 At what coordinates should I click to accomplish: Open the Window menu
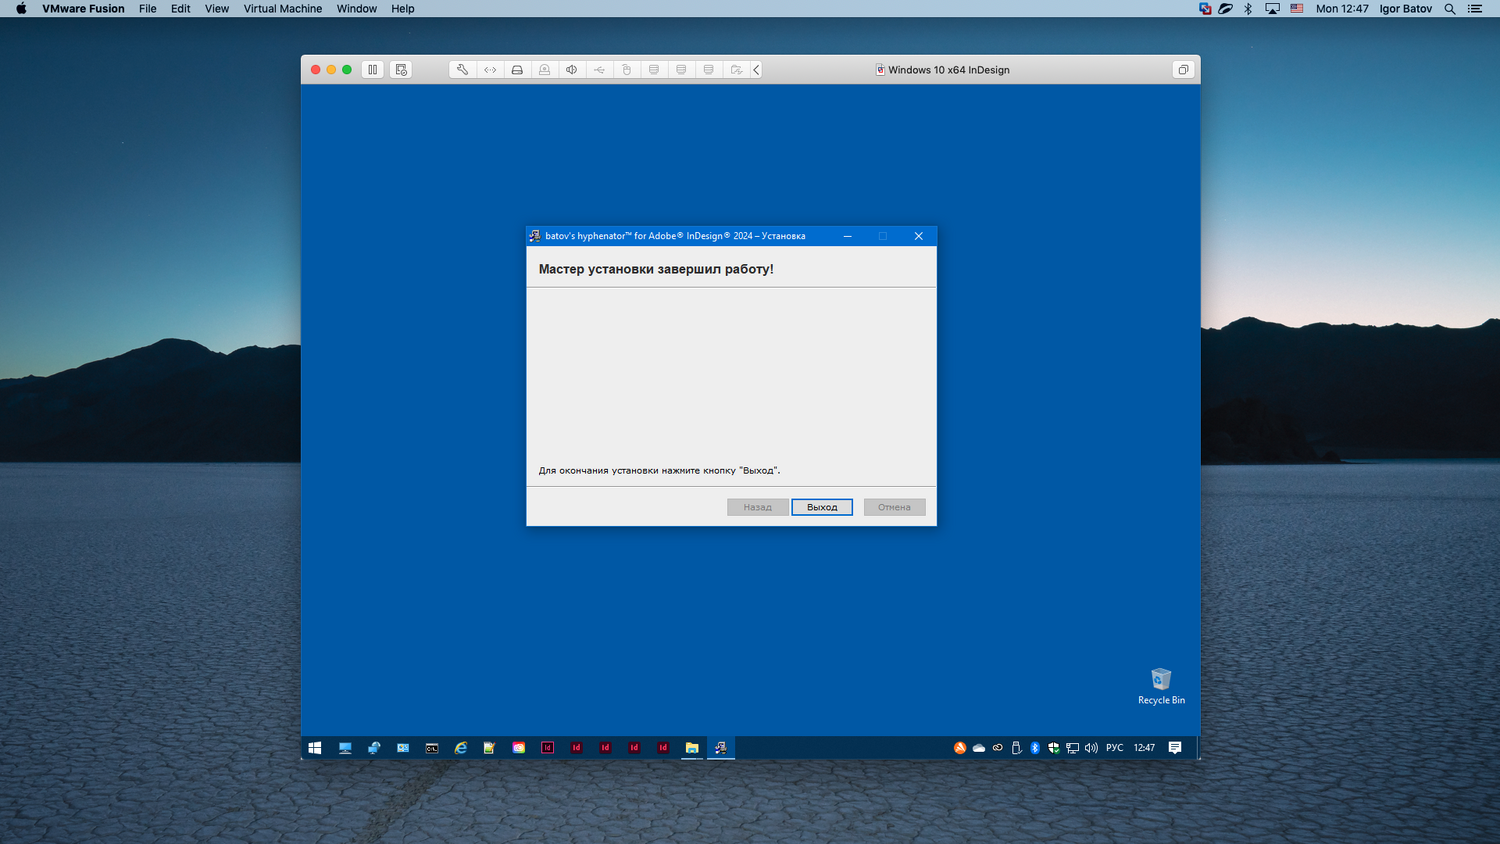tap(357, 9)
